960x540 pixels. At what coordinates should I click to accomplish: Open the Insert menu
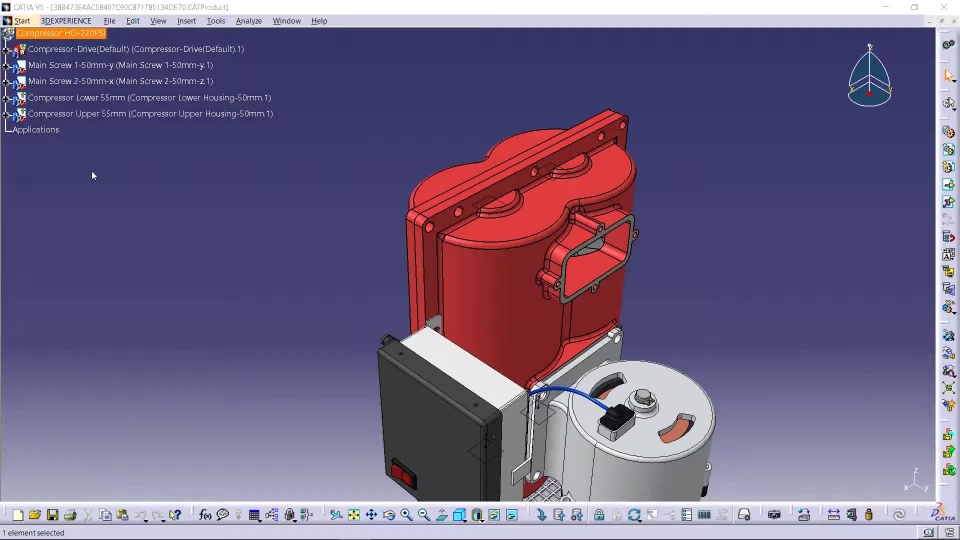coord(187,21)
